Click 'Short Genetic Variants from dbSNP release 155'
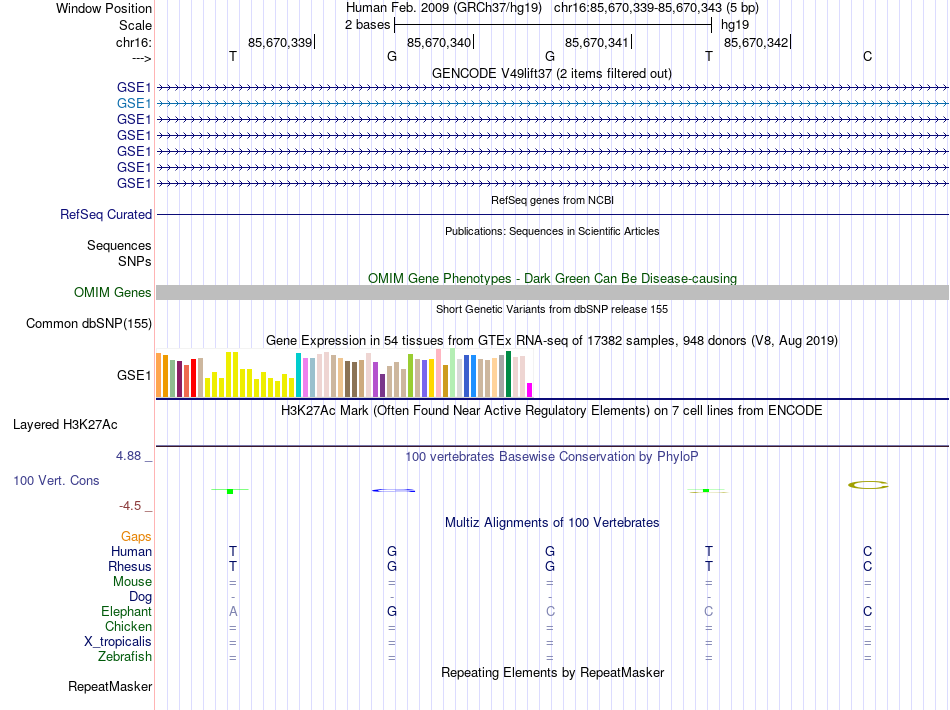 tap(552, 310)
